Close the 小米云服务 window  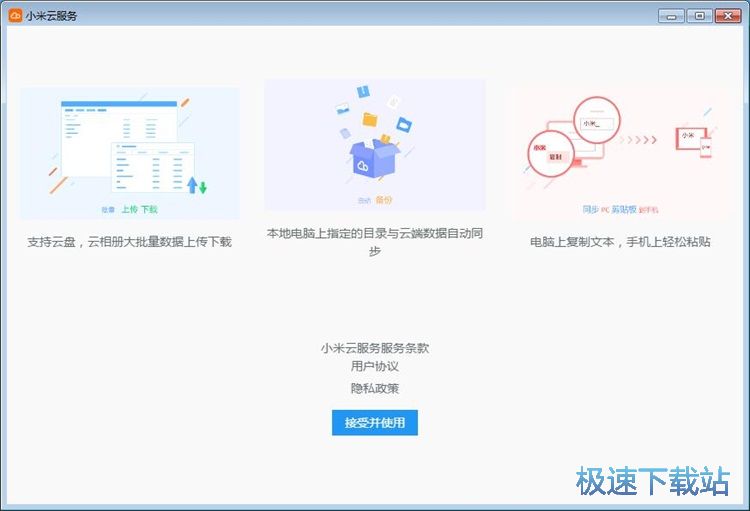[x=728, y=16]
